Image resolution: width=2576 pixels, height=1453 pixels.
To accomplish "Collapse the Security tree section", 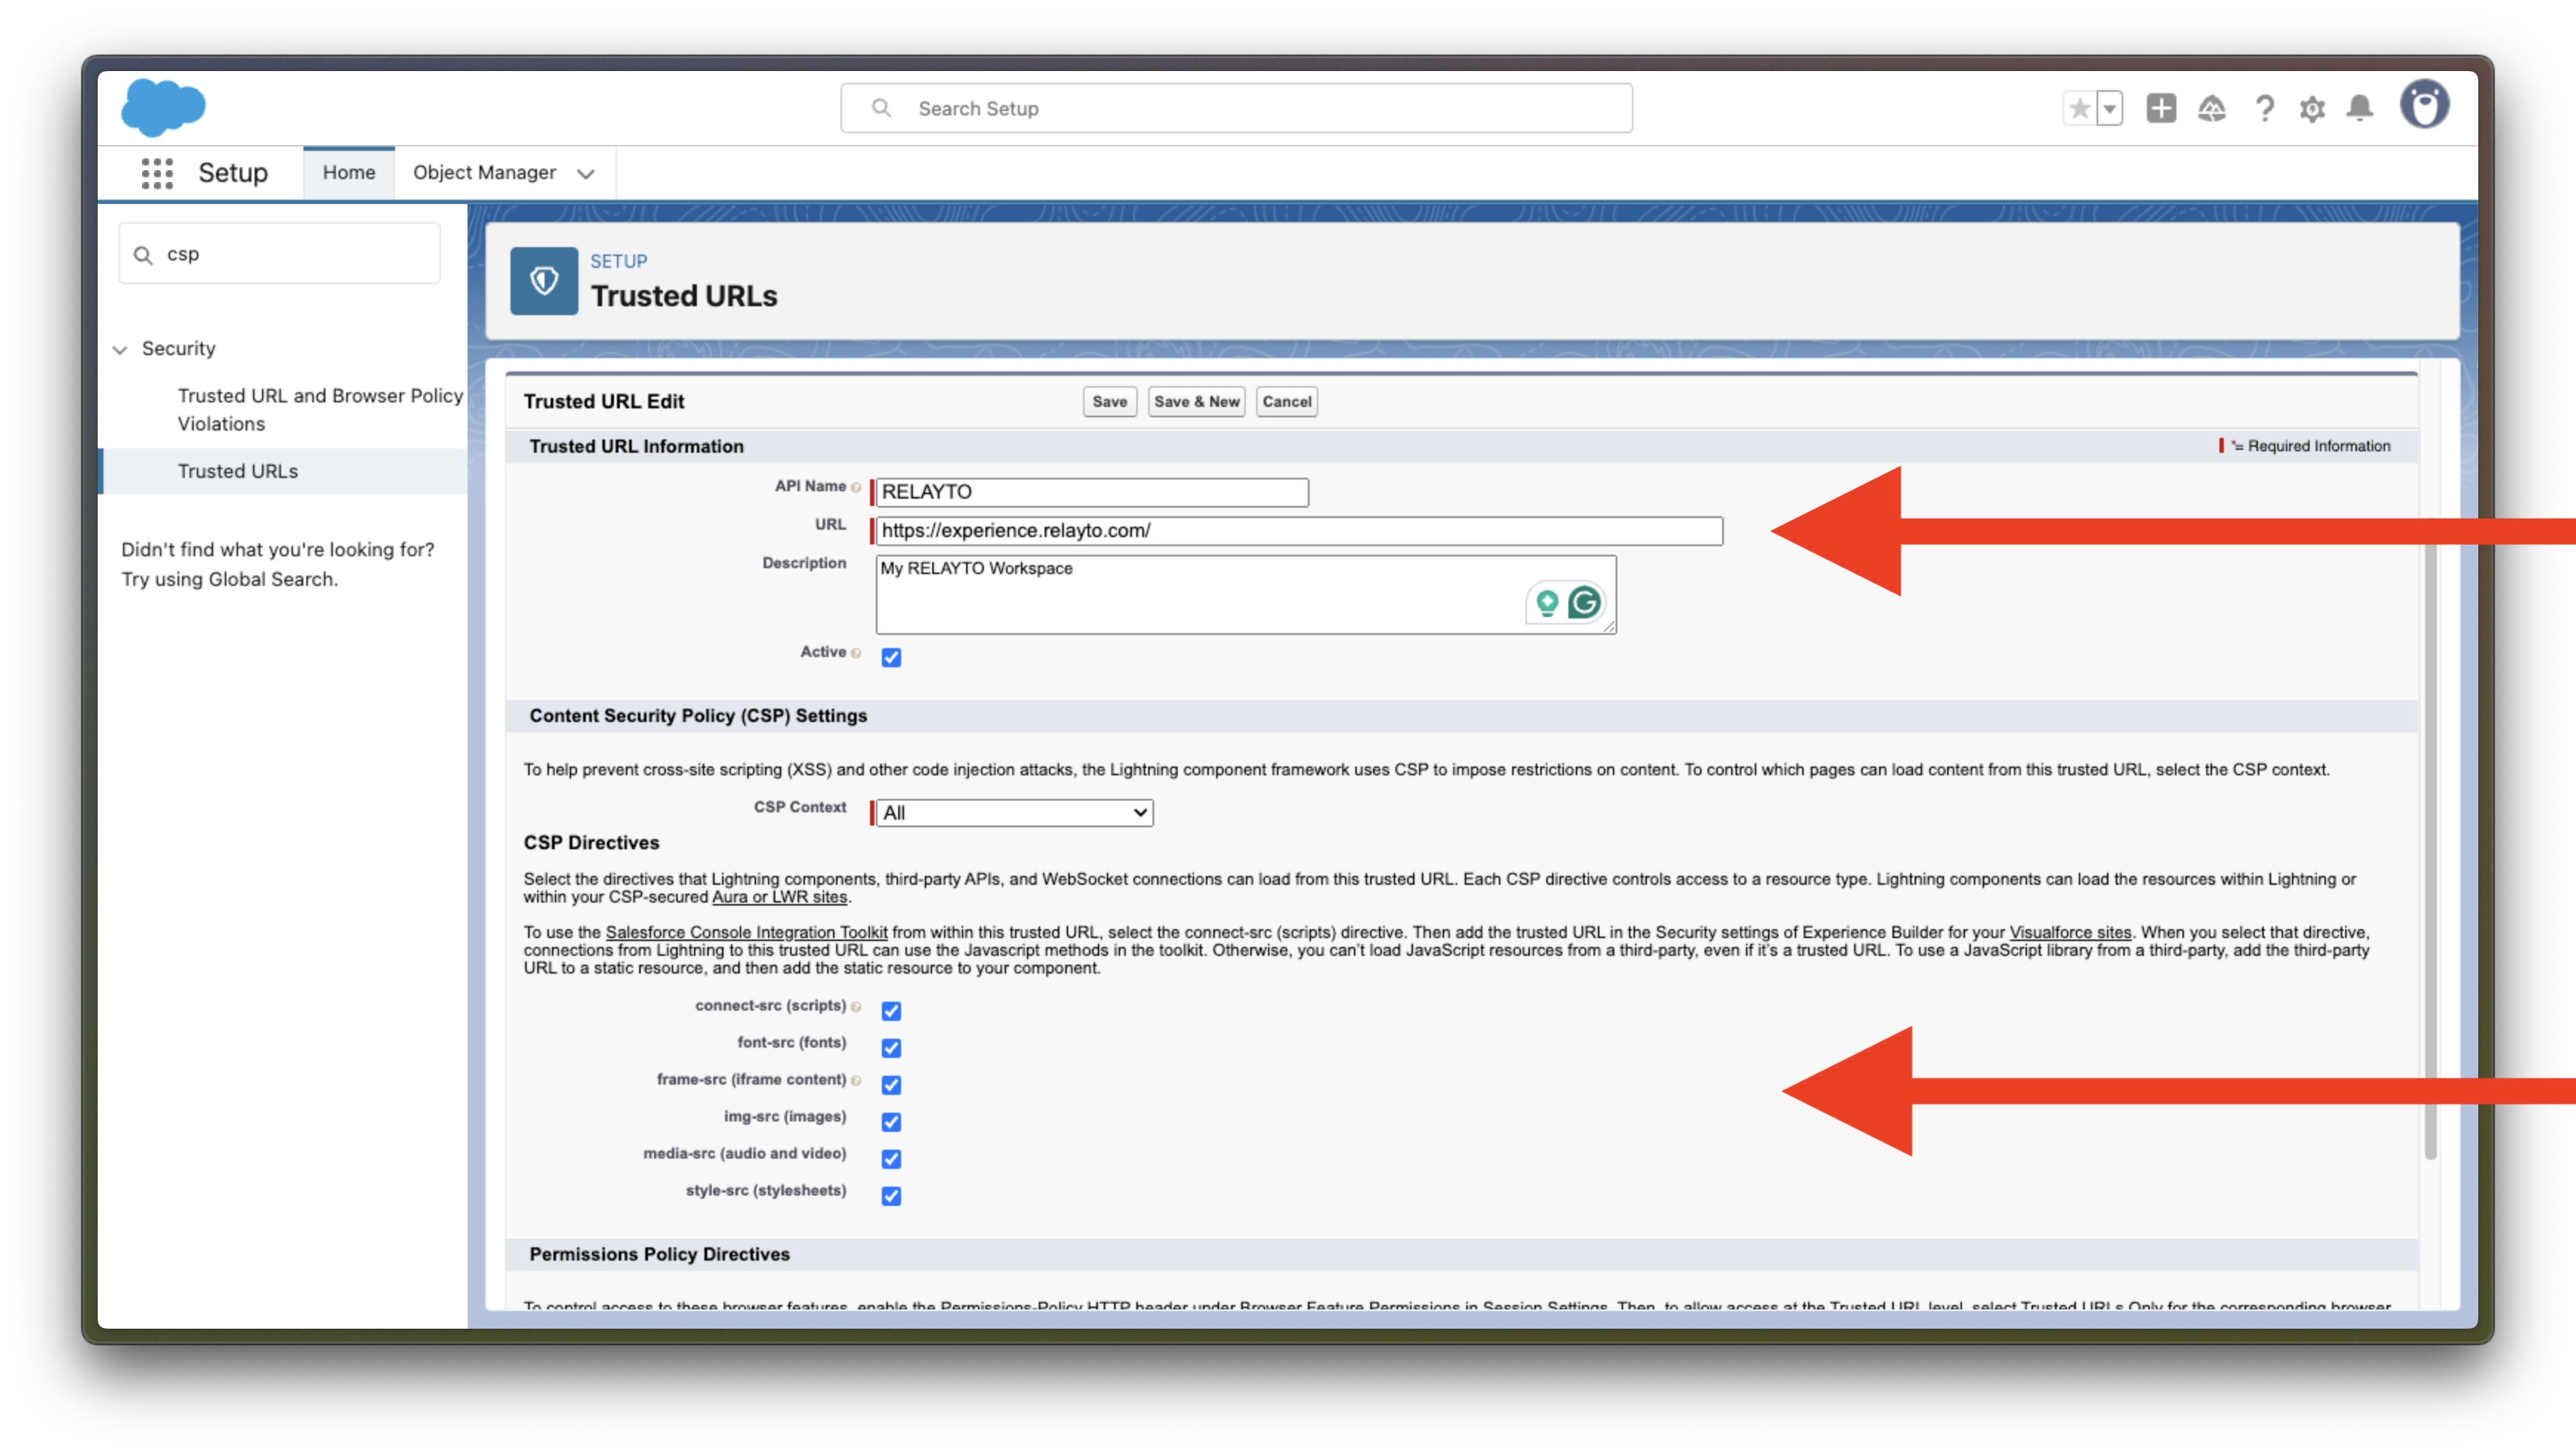I will (x=120, y=349).
